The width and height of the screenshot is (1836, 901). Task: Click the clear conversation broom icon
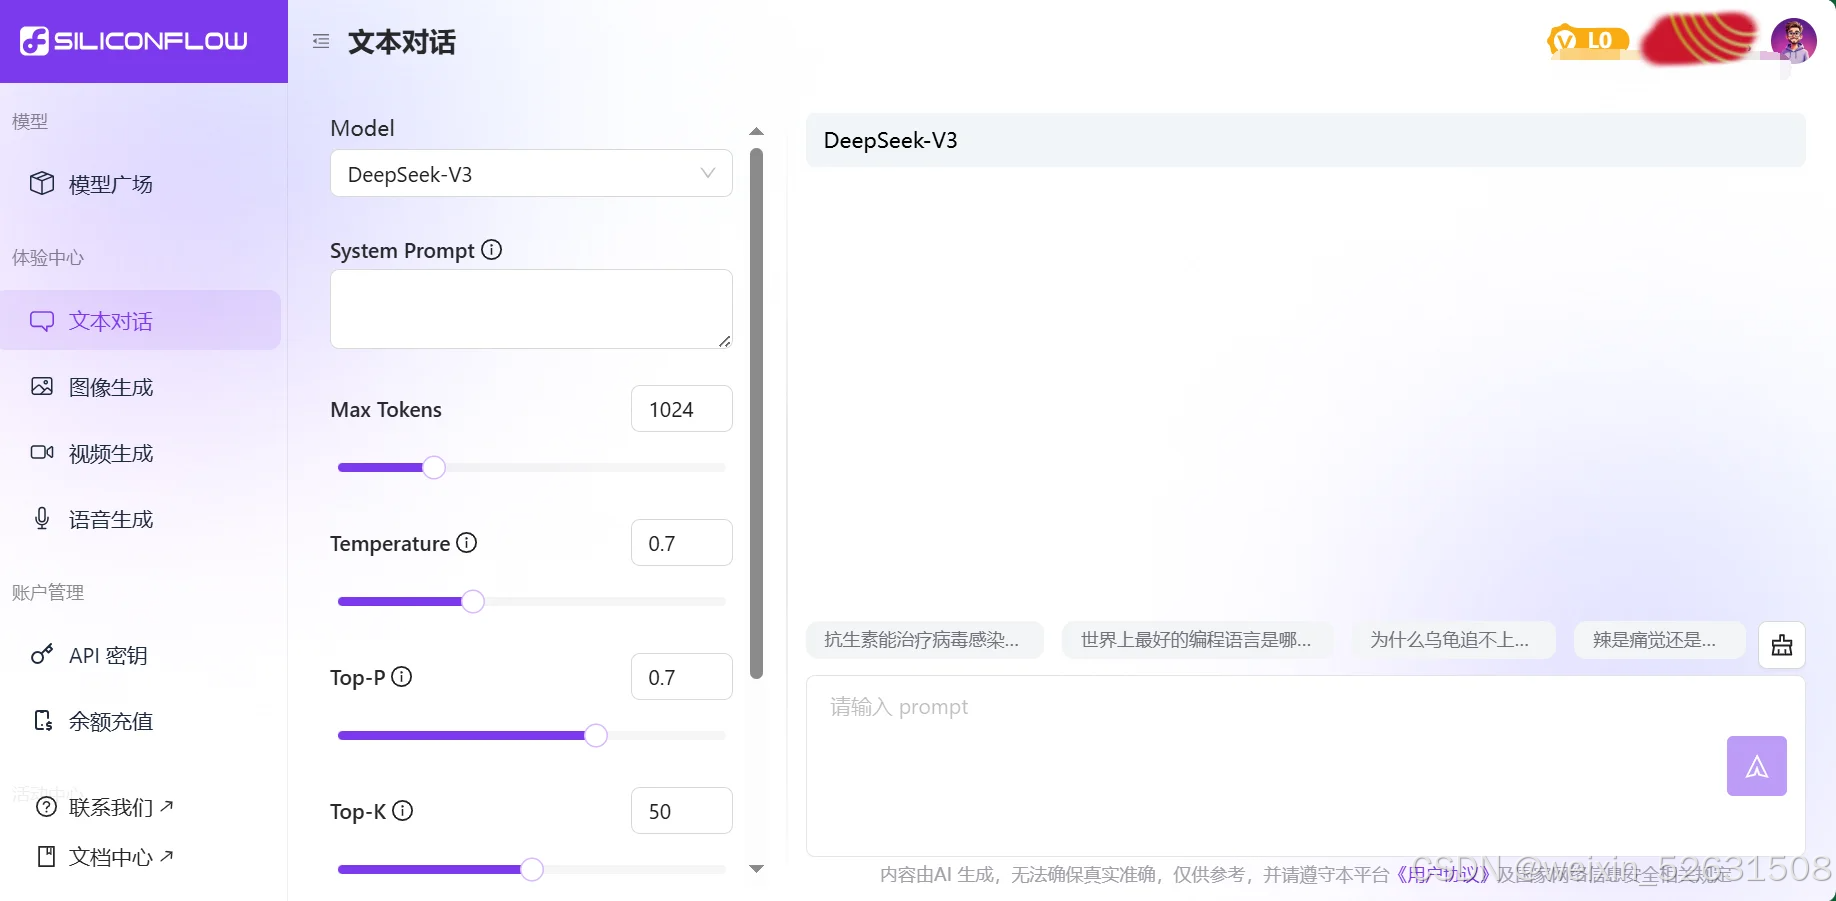pos(1782,645)
